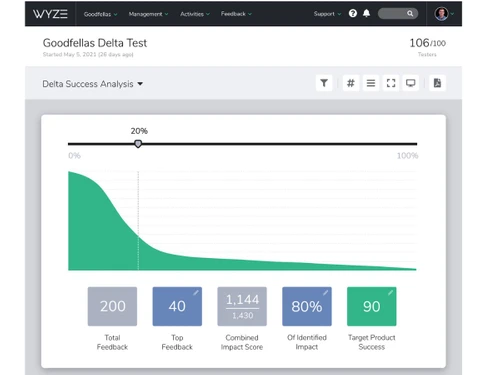
Task: Click the magnifier search icon
Action: (x=410, y=13)
